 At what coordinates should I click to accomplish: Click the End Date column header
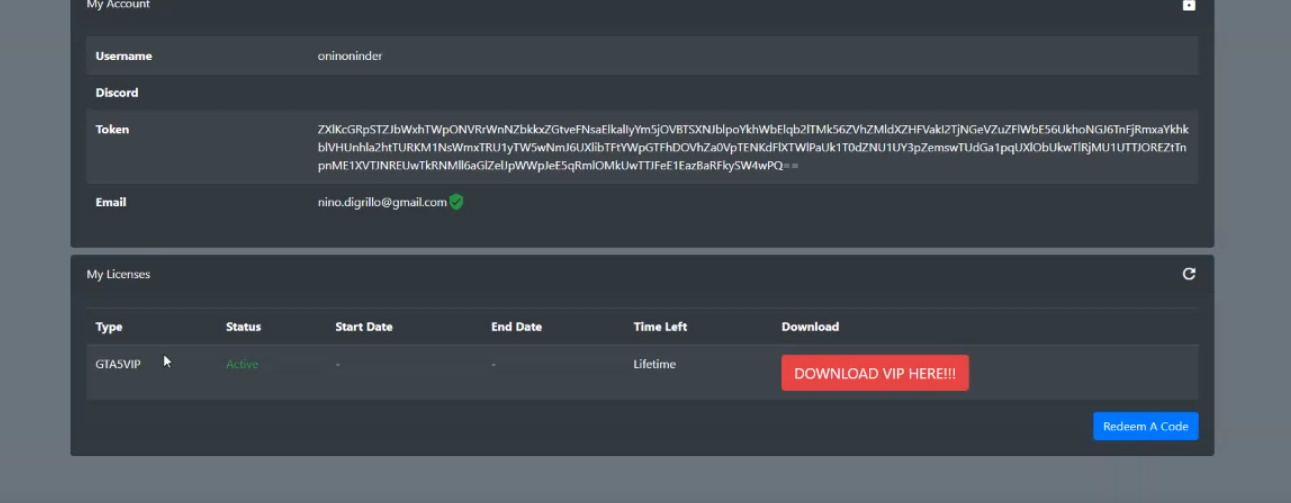coord(516,327)
